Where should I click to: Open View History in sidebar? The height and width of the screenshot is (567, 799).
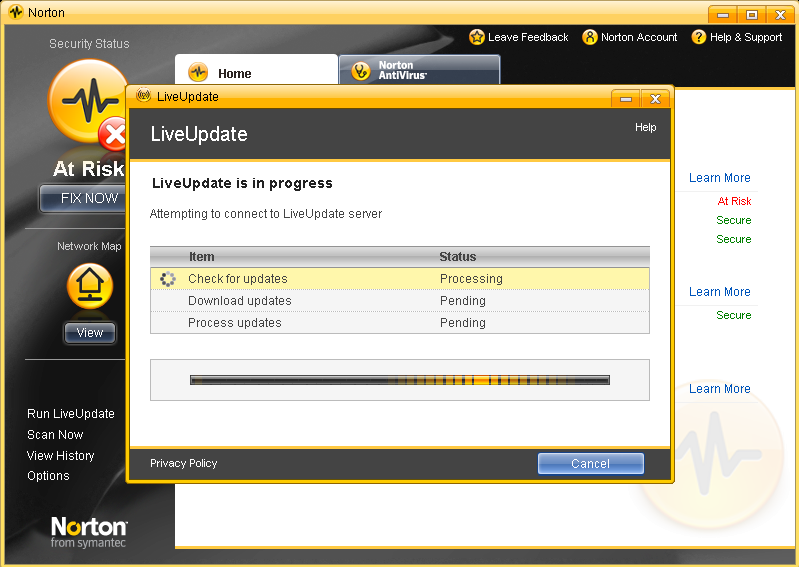(61, 455)
